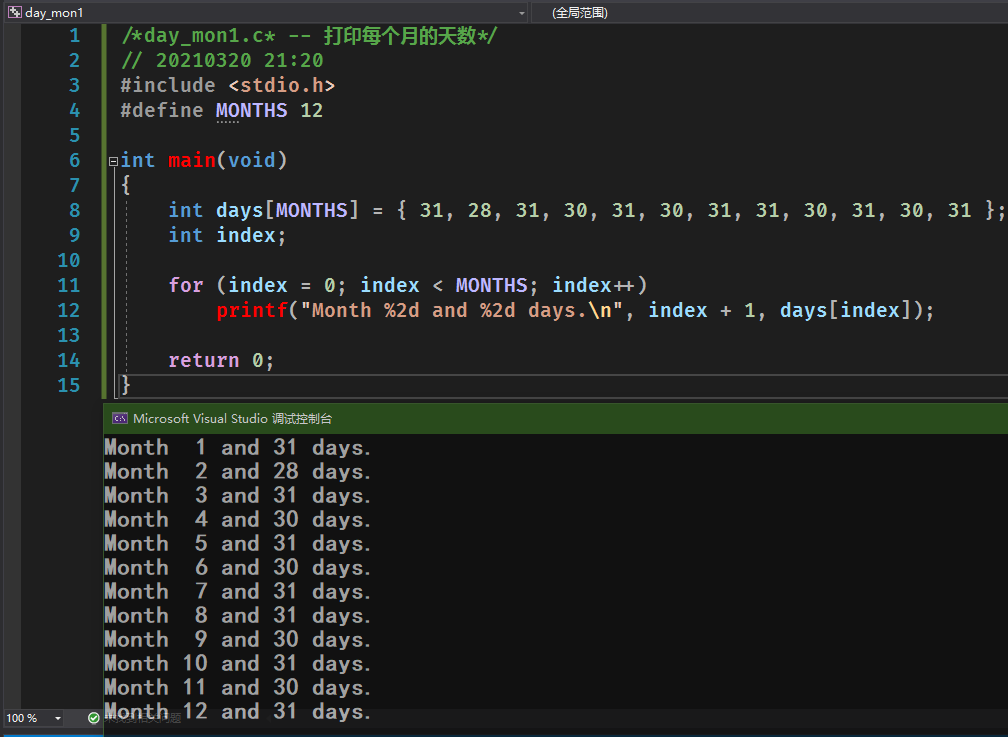The image size is (1008, 737).
Task: Click MONTHS in the #define line
Action: pyautogui.click(x=251, y=111)
